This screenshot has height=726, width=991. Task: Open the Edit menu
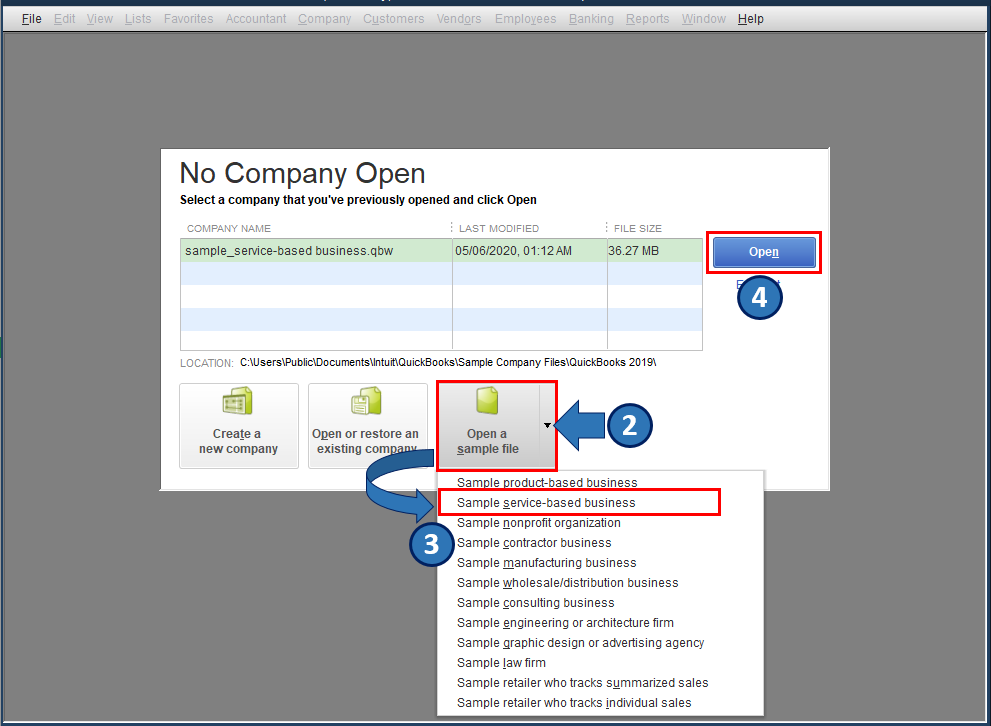pyautogui.click(x=64, y=19)
